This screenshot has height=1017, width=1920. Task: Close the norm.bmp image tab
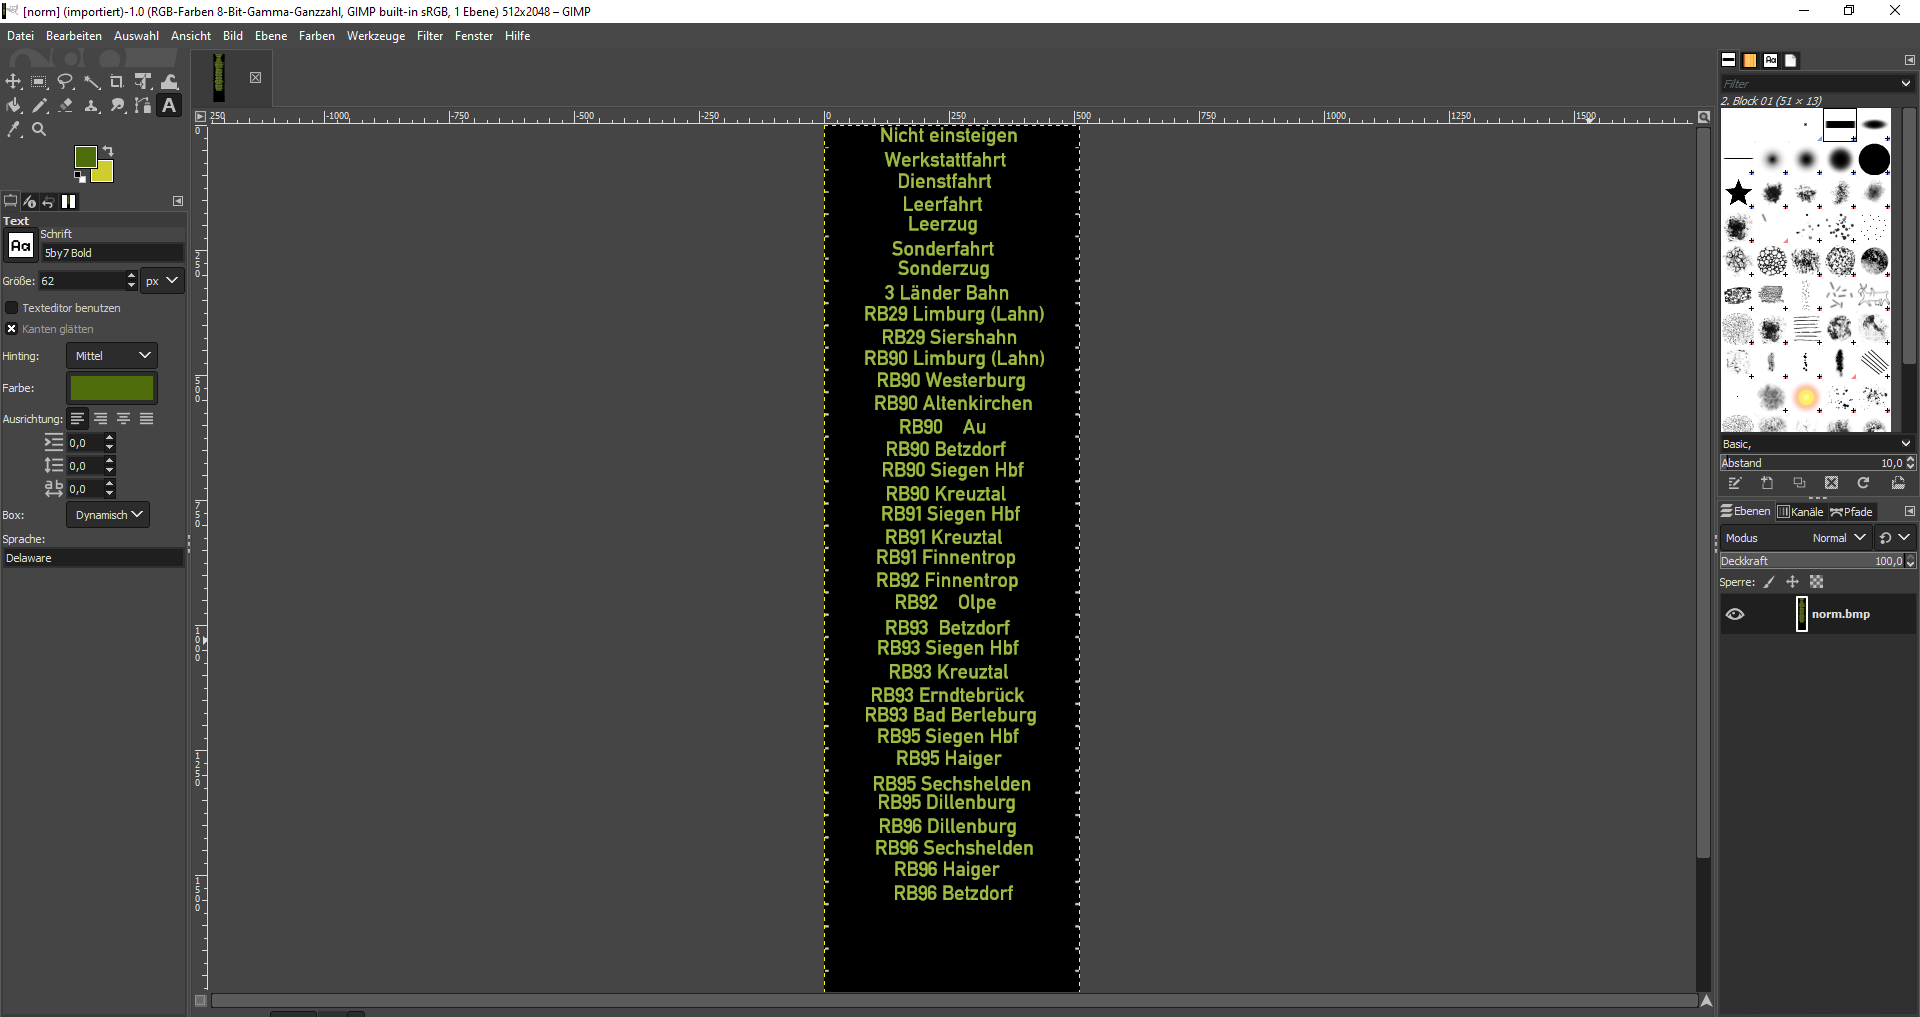255,78
